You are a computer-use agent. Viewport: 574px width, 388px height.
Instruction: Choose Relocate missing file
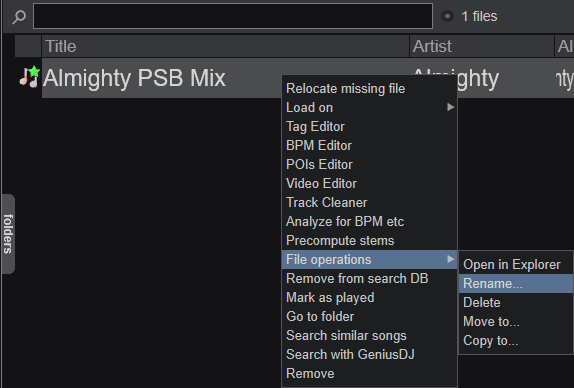pyautogui.click(x=369, y=89)
